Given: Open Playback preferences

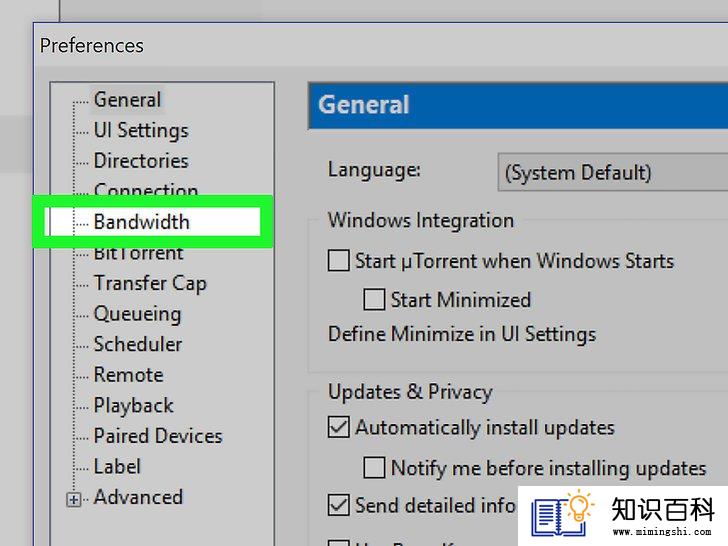Looking at the screenshot, I should pos(133,405).
